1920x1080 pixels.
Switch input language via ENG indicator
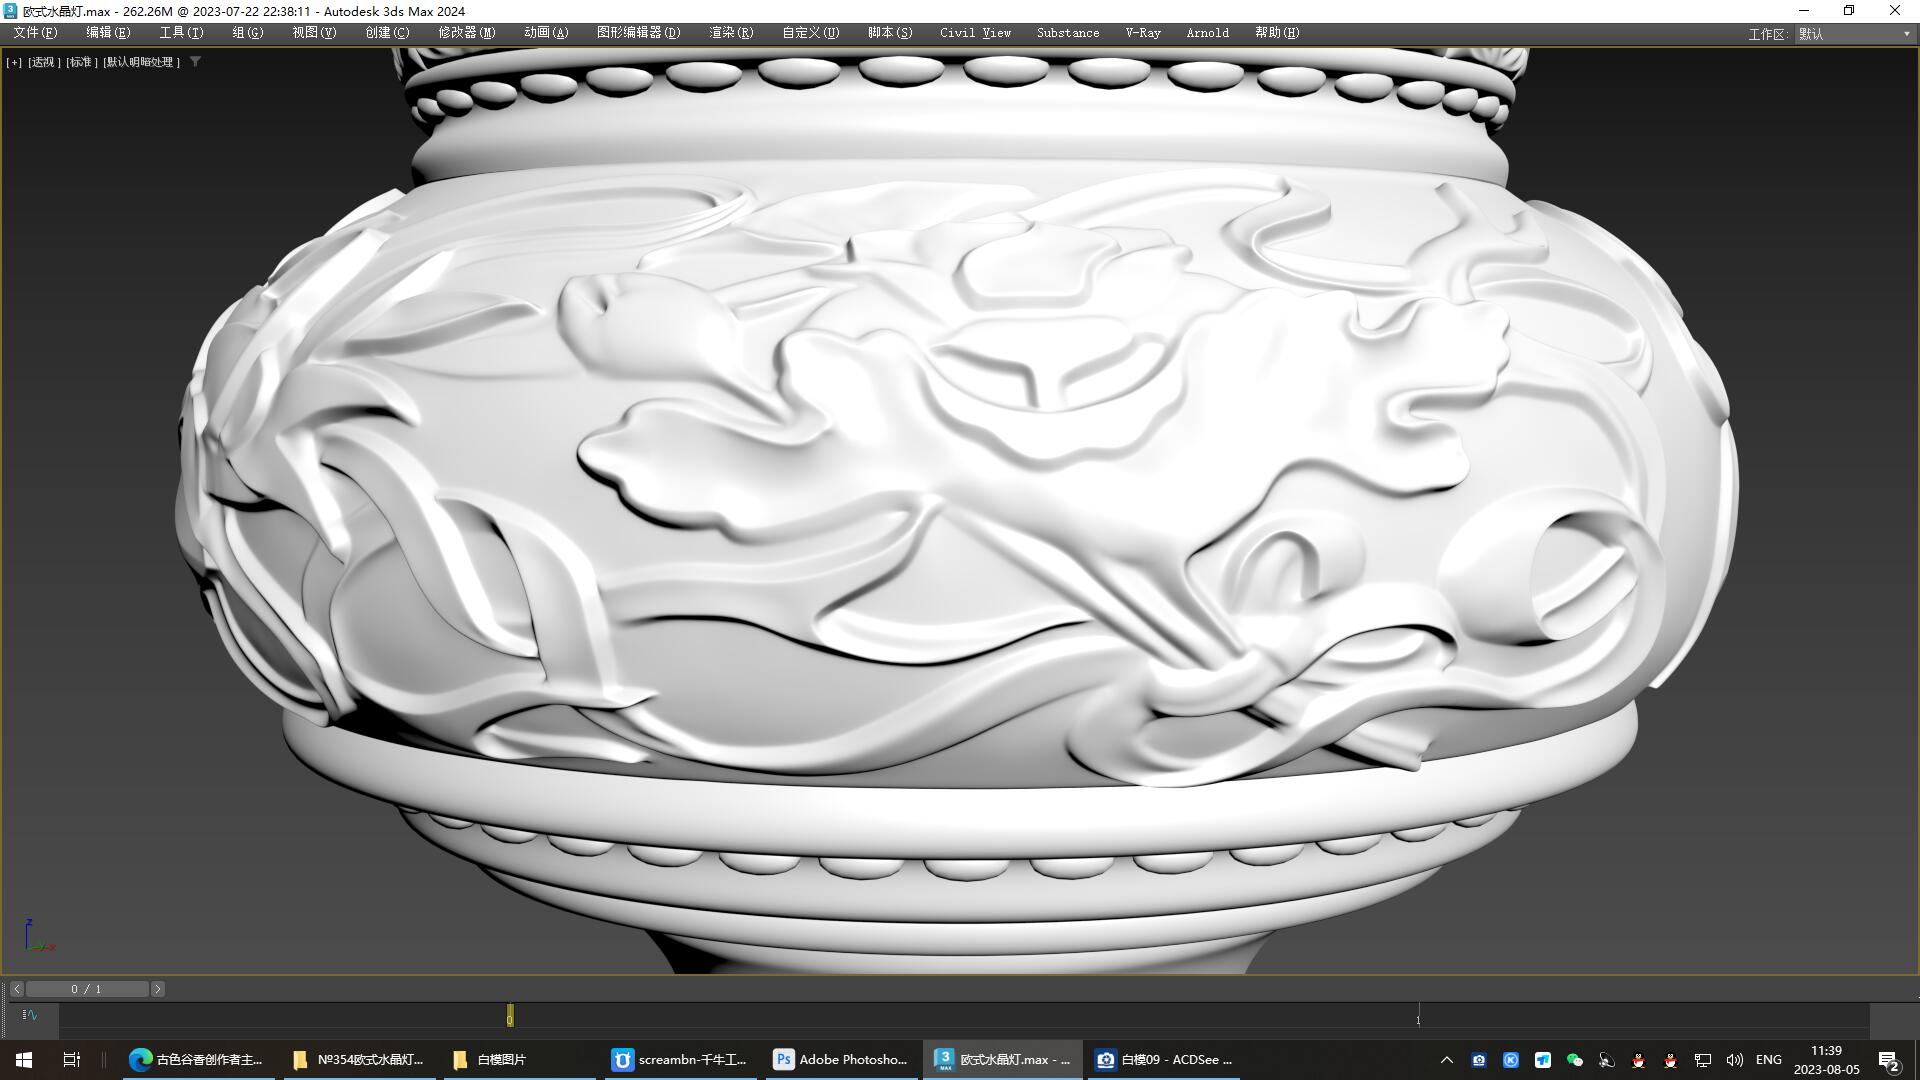[1769, 1059]
